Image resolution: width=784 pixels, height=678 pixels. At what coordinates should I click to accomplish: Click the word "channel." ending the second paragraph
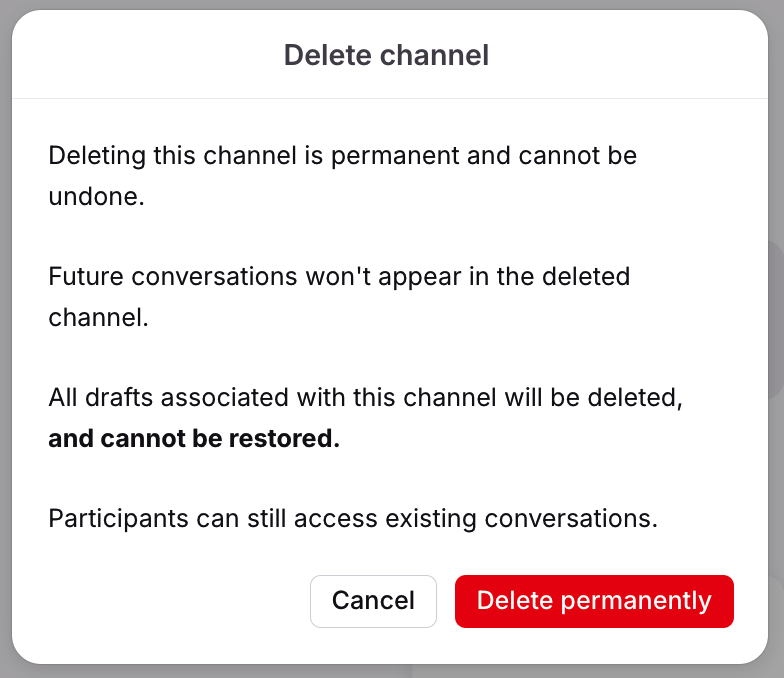click(x=98, y=318)
